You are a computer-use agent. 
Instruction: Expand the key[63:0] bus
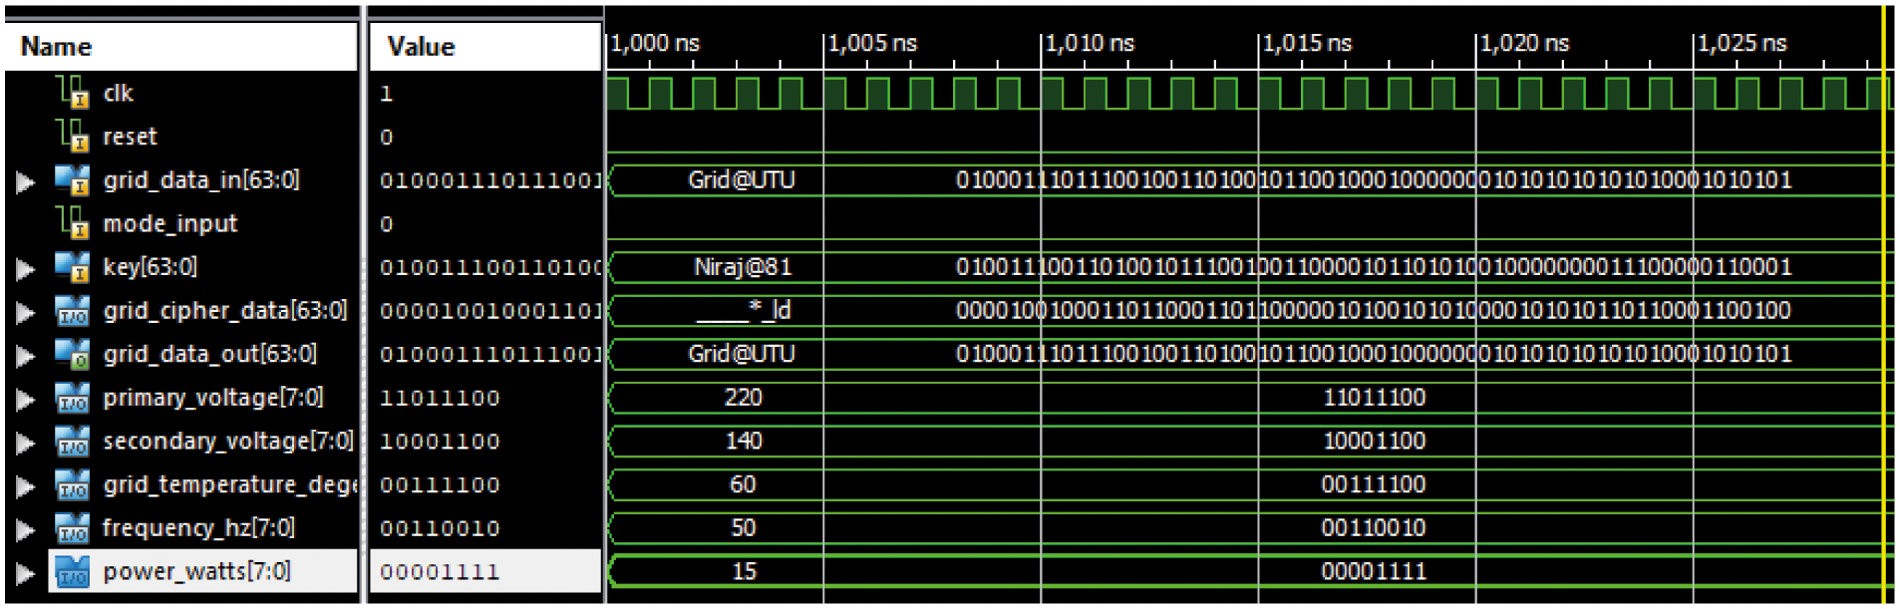[25, 268]
